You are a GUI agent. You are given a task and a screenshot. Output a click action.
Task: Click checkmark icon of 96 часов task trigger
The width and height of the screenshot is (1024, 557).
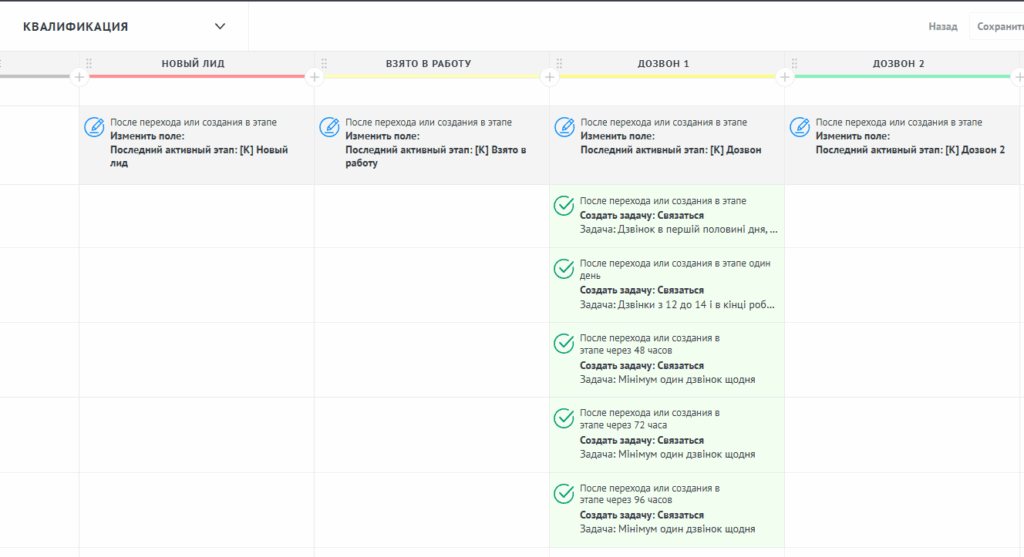(564, 494)
